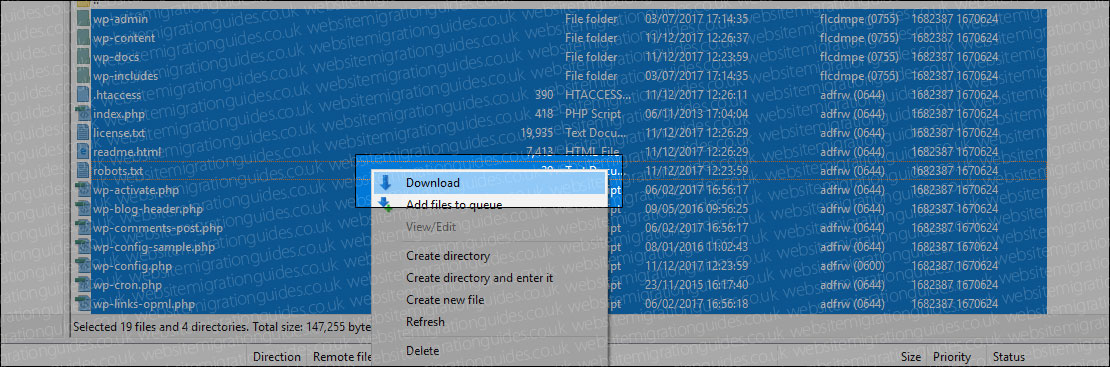Click the license.txt document icon
Image resolution: width=1110 pixels, height=367 pixels.
pyautogui.click(x=84, y=132)
